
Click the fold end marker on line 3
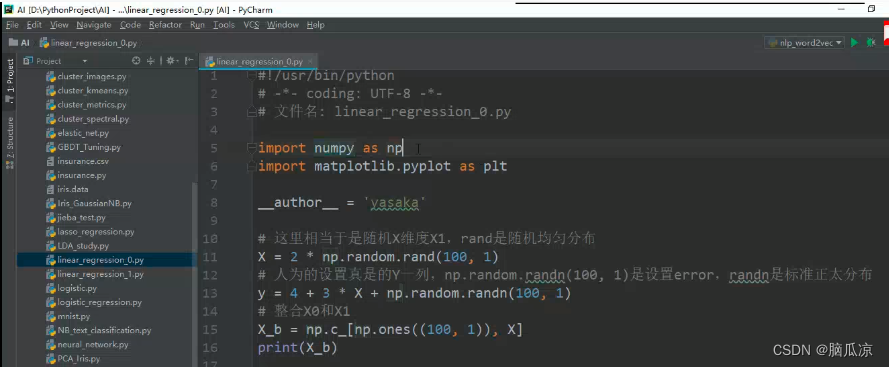click(x=251, y=112)
